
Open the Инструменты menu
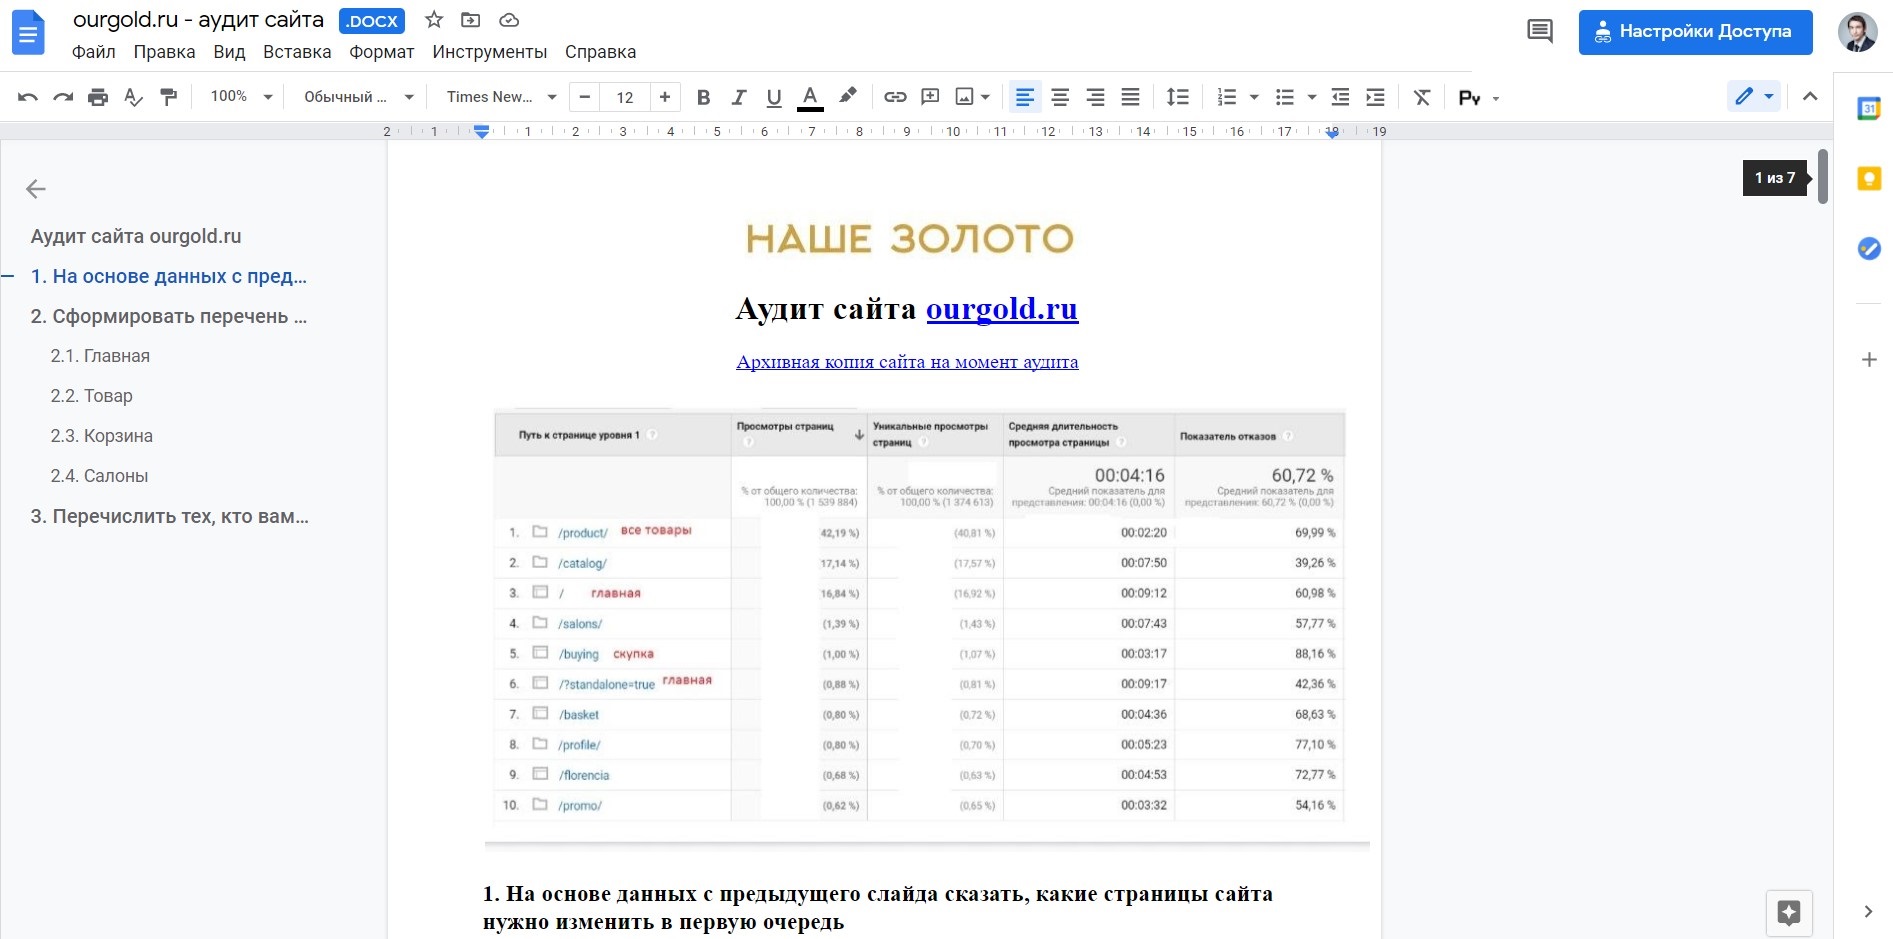tap(490, 52)
